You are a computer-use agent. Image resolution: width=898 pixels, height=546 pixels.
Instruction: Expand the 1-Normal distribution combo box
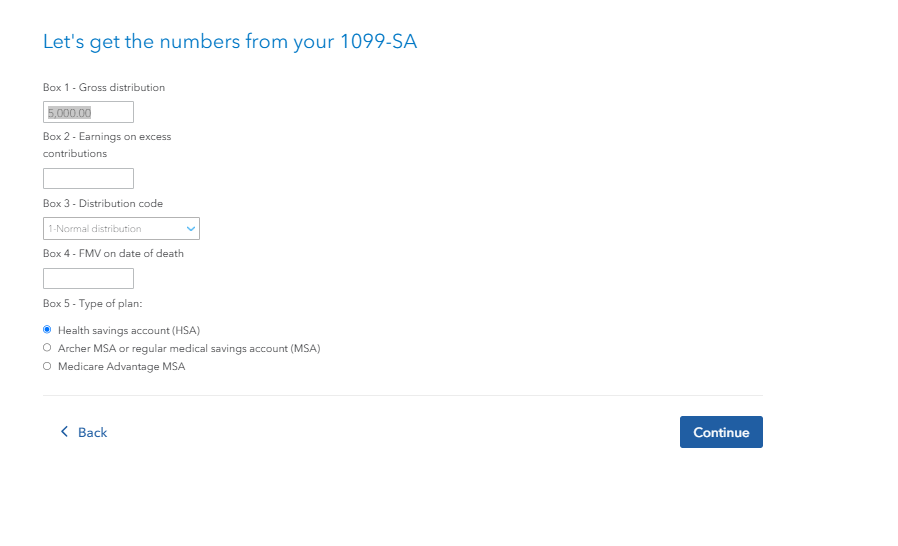pos(121,229)
